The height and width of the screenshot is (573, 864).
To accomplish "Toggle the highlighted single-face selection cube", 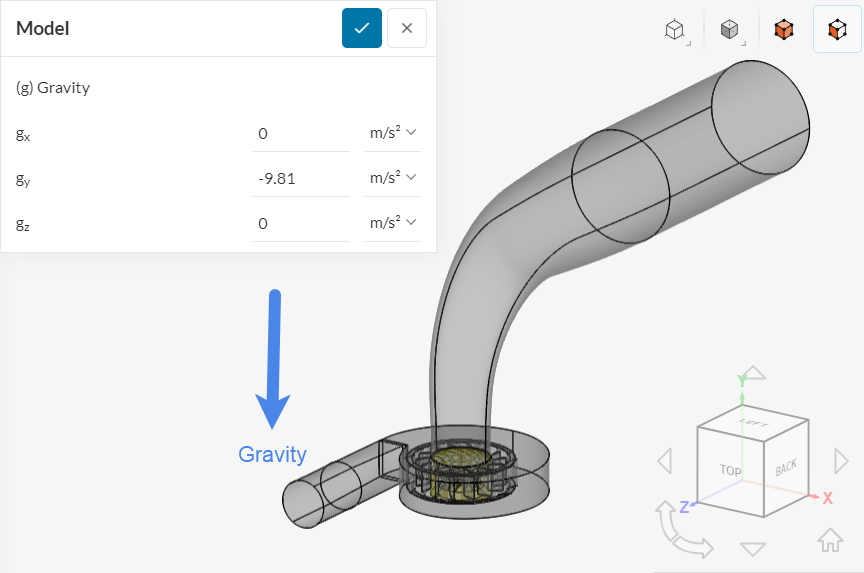I will [x=837, y=30].
